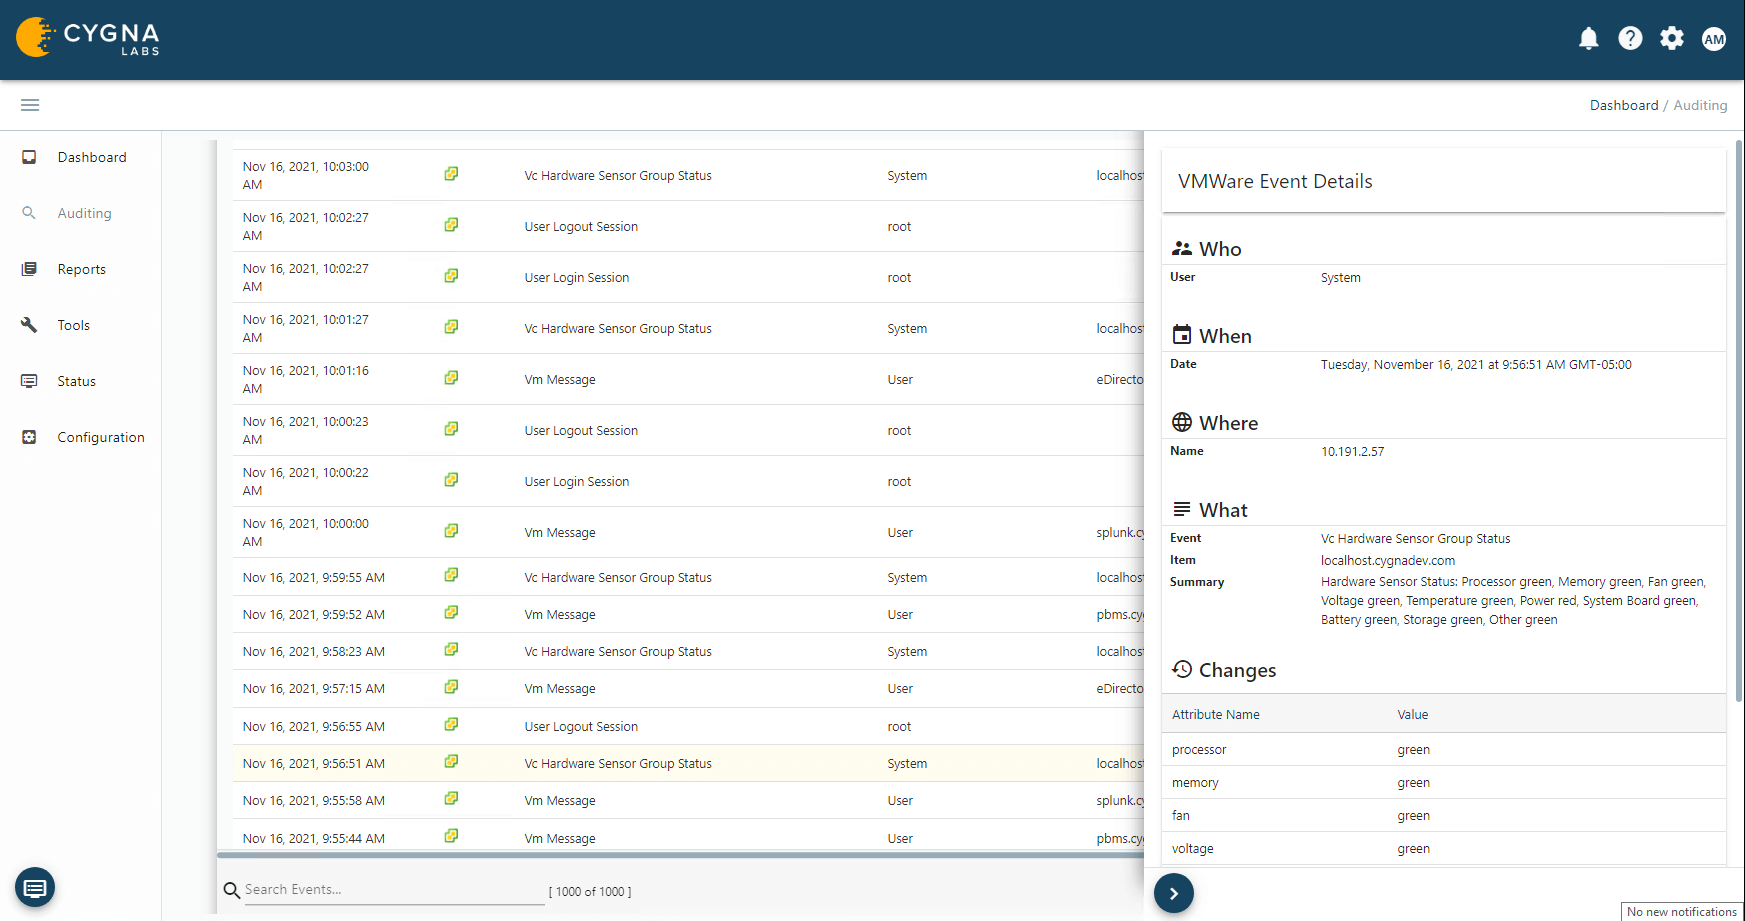Screen dimensions: 1745x921
Task: Open the settings gear icon
Action: pyautogui.click(x=1671, y=38)
